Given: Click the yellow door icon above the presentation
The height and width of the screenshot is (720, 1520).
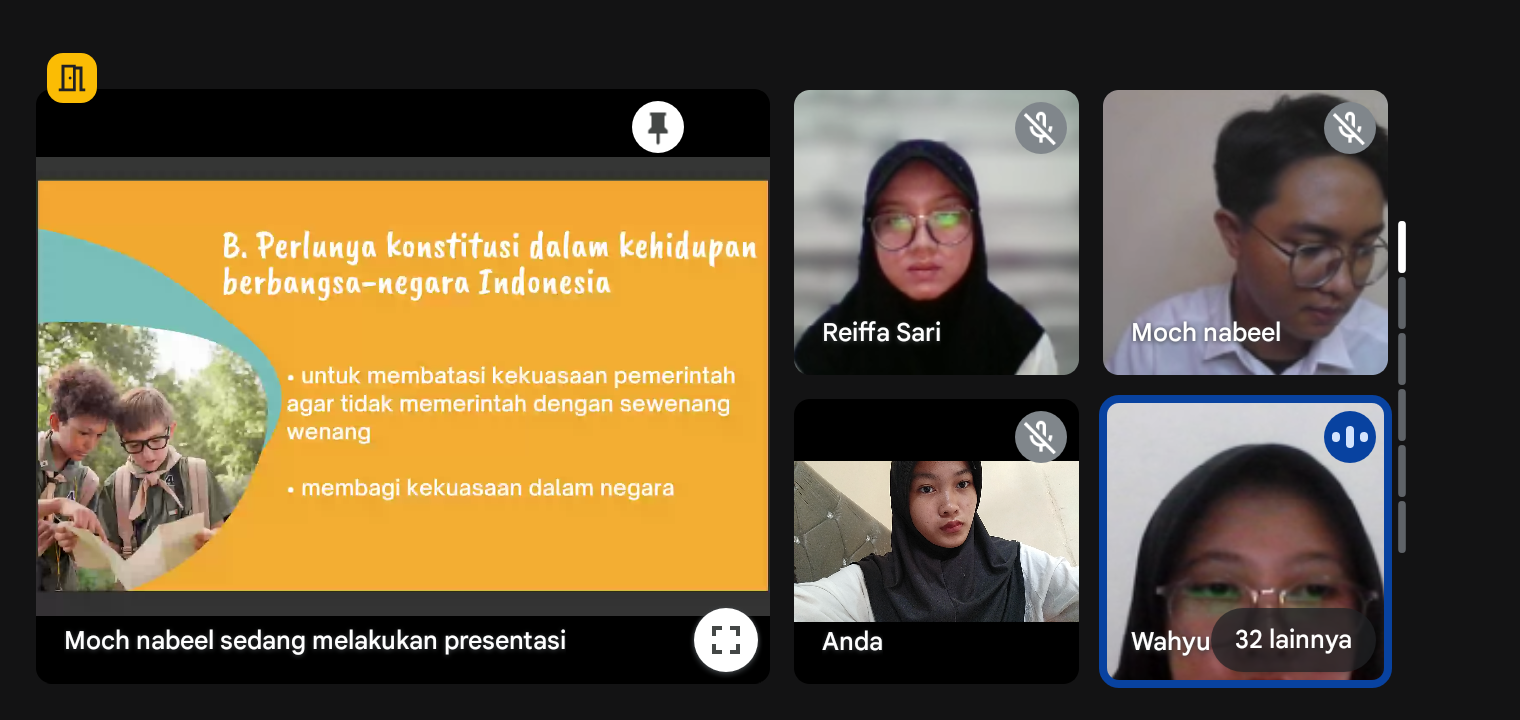Looking at the screenshot, I should [x=72, y=78].
